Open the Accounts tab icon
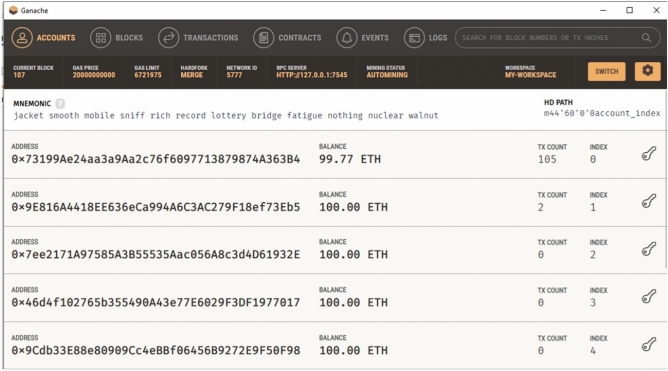 tap(22, 37)
